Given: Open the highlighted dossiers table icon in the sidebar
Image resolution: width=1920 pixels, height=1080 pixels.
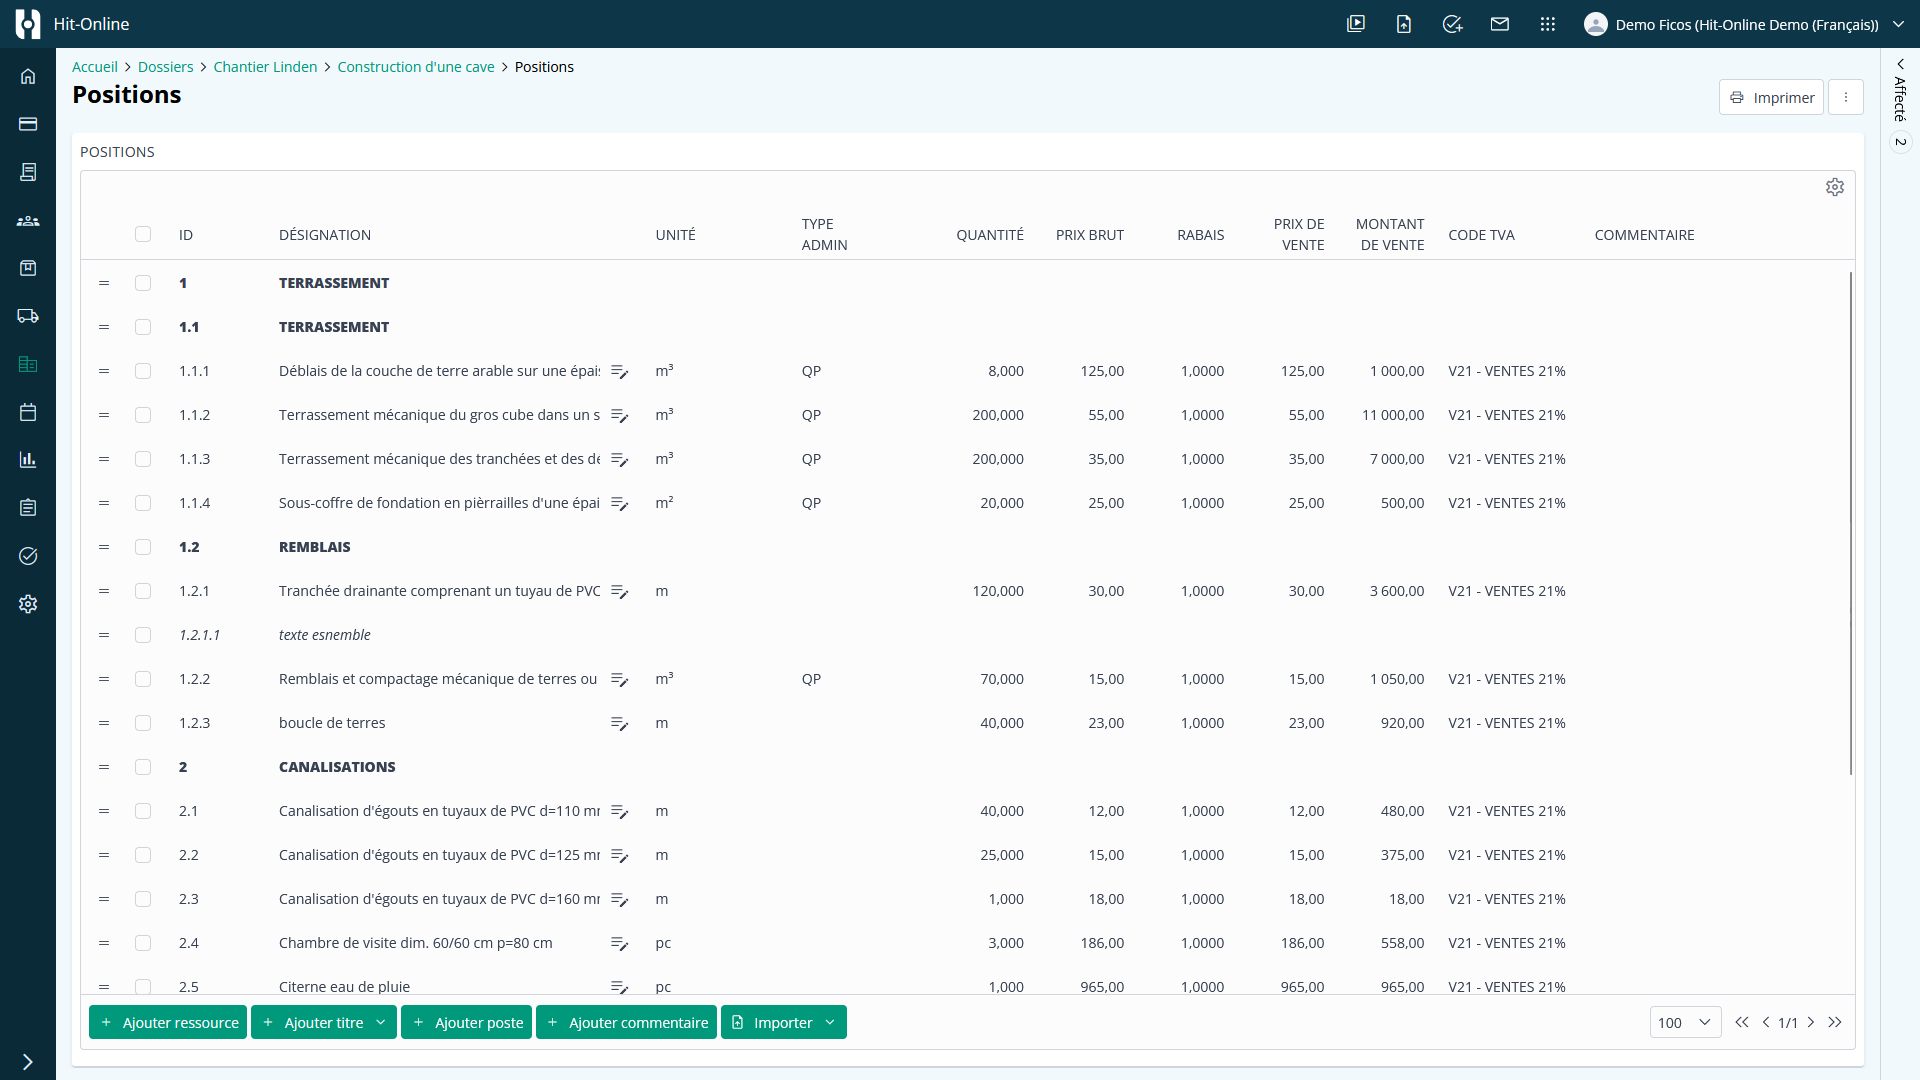Looking at the screenshot, I should pos(28,364).
